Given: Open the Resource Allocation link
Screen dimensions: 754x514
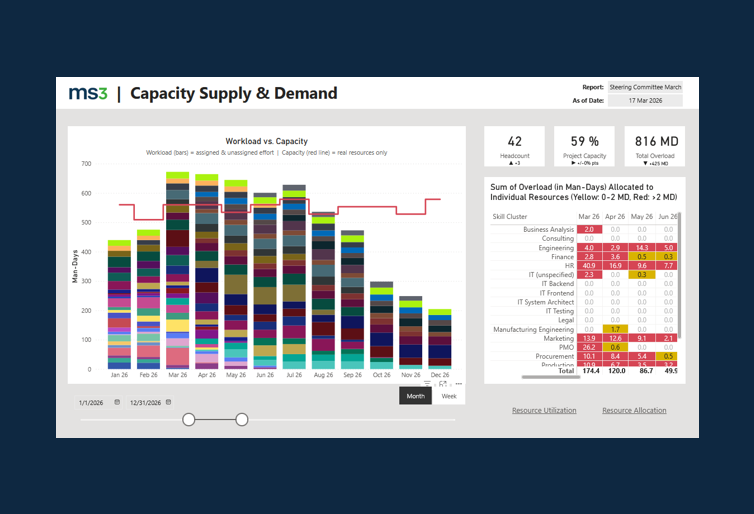Looking at the screenshot, I should coord(634,410).
